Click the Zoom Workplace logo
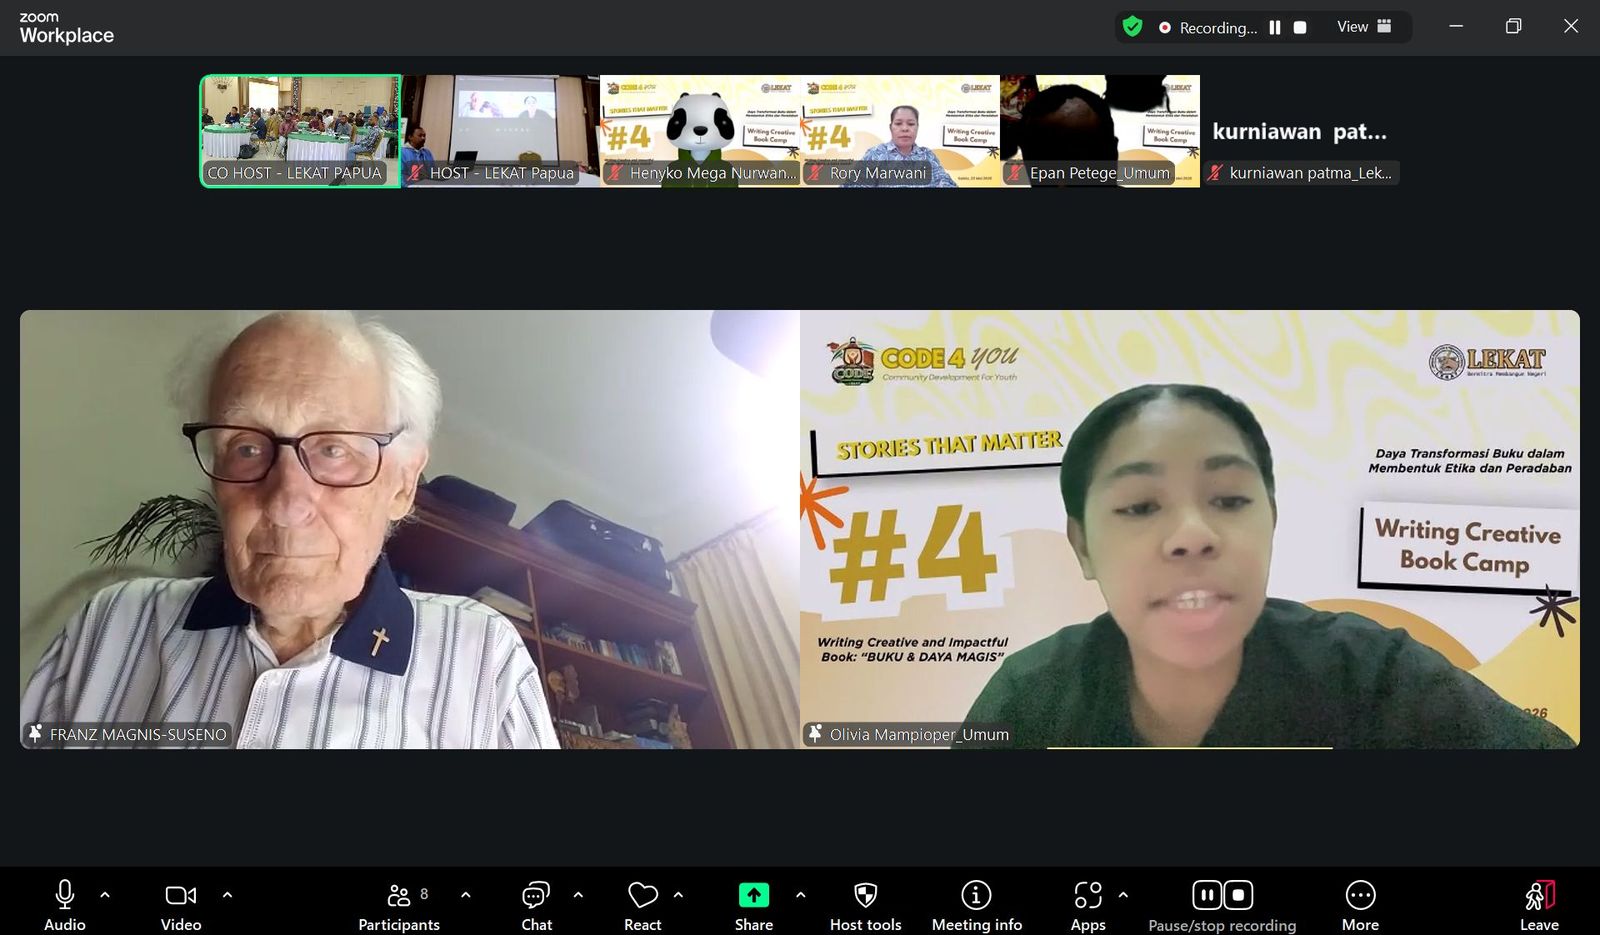Screen dimensions: 1600x935 [66, 28]
